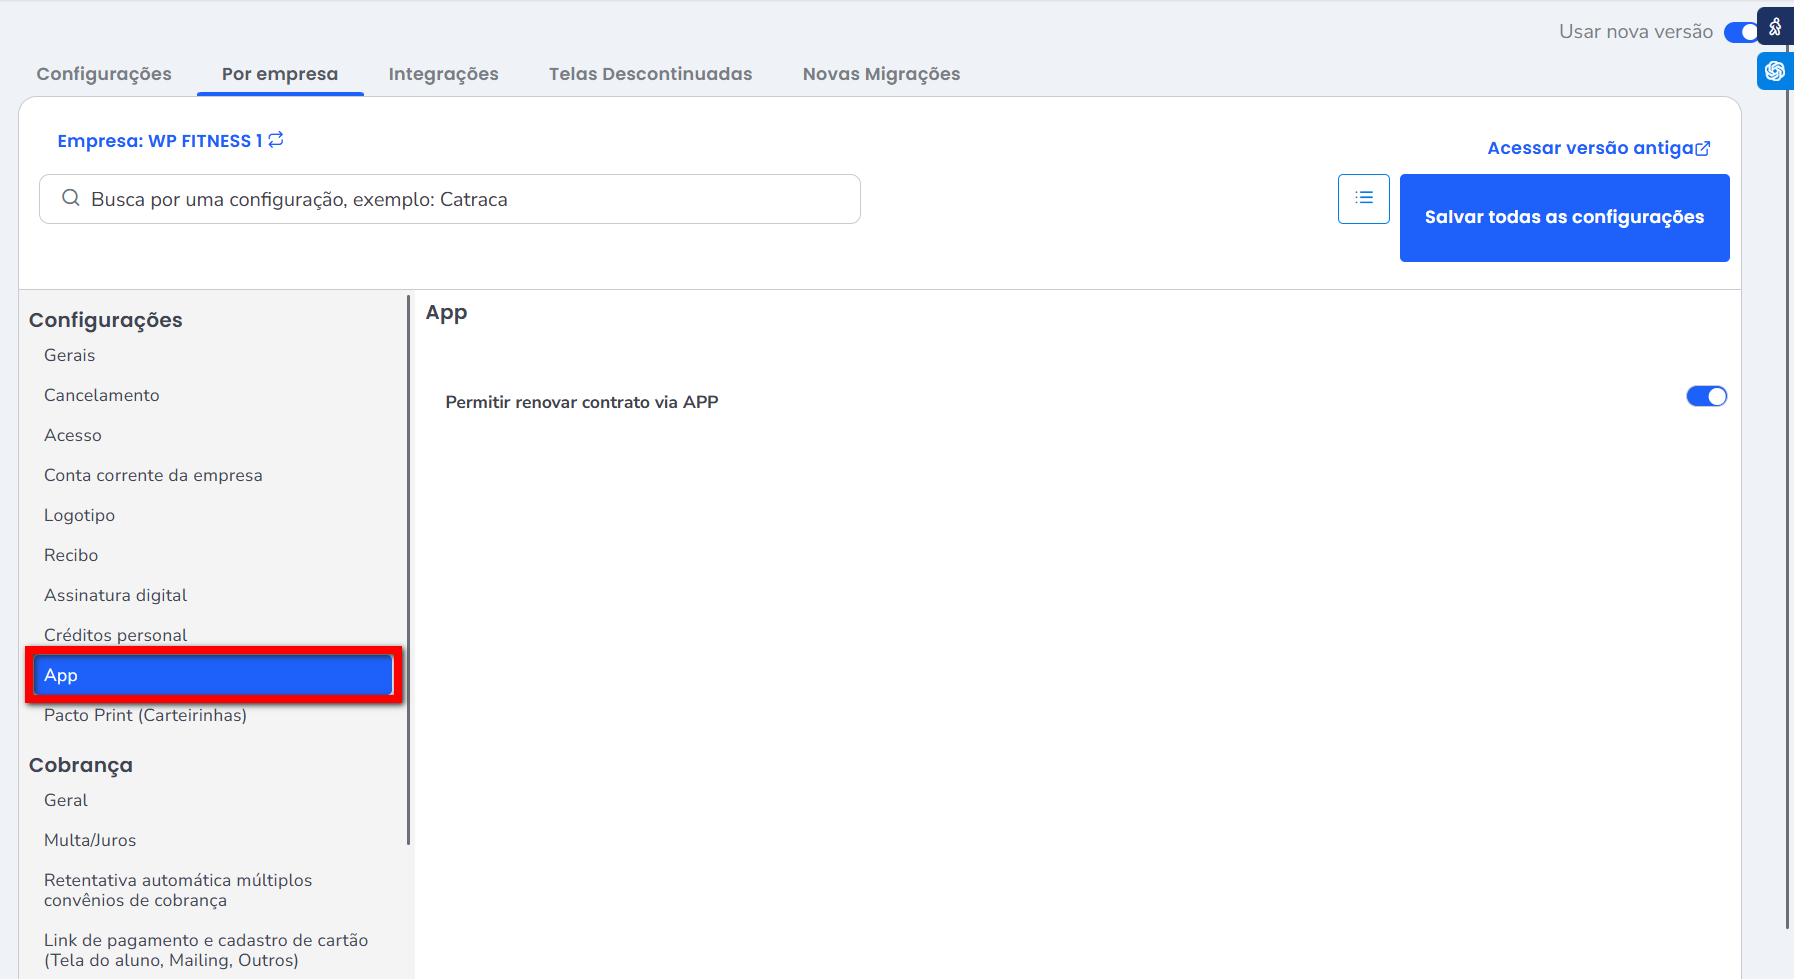This screenshot has height=979, width=1794.
Task: Go to the Telas Descontinuadas tab
Action: [x=650, y=74]
